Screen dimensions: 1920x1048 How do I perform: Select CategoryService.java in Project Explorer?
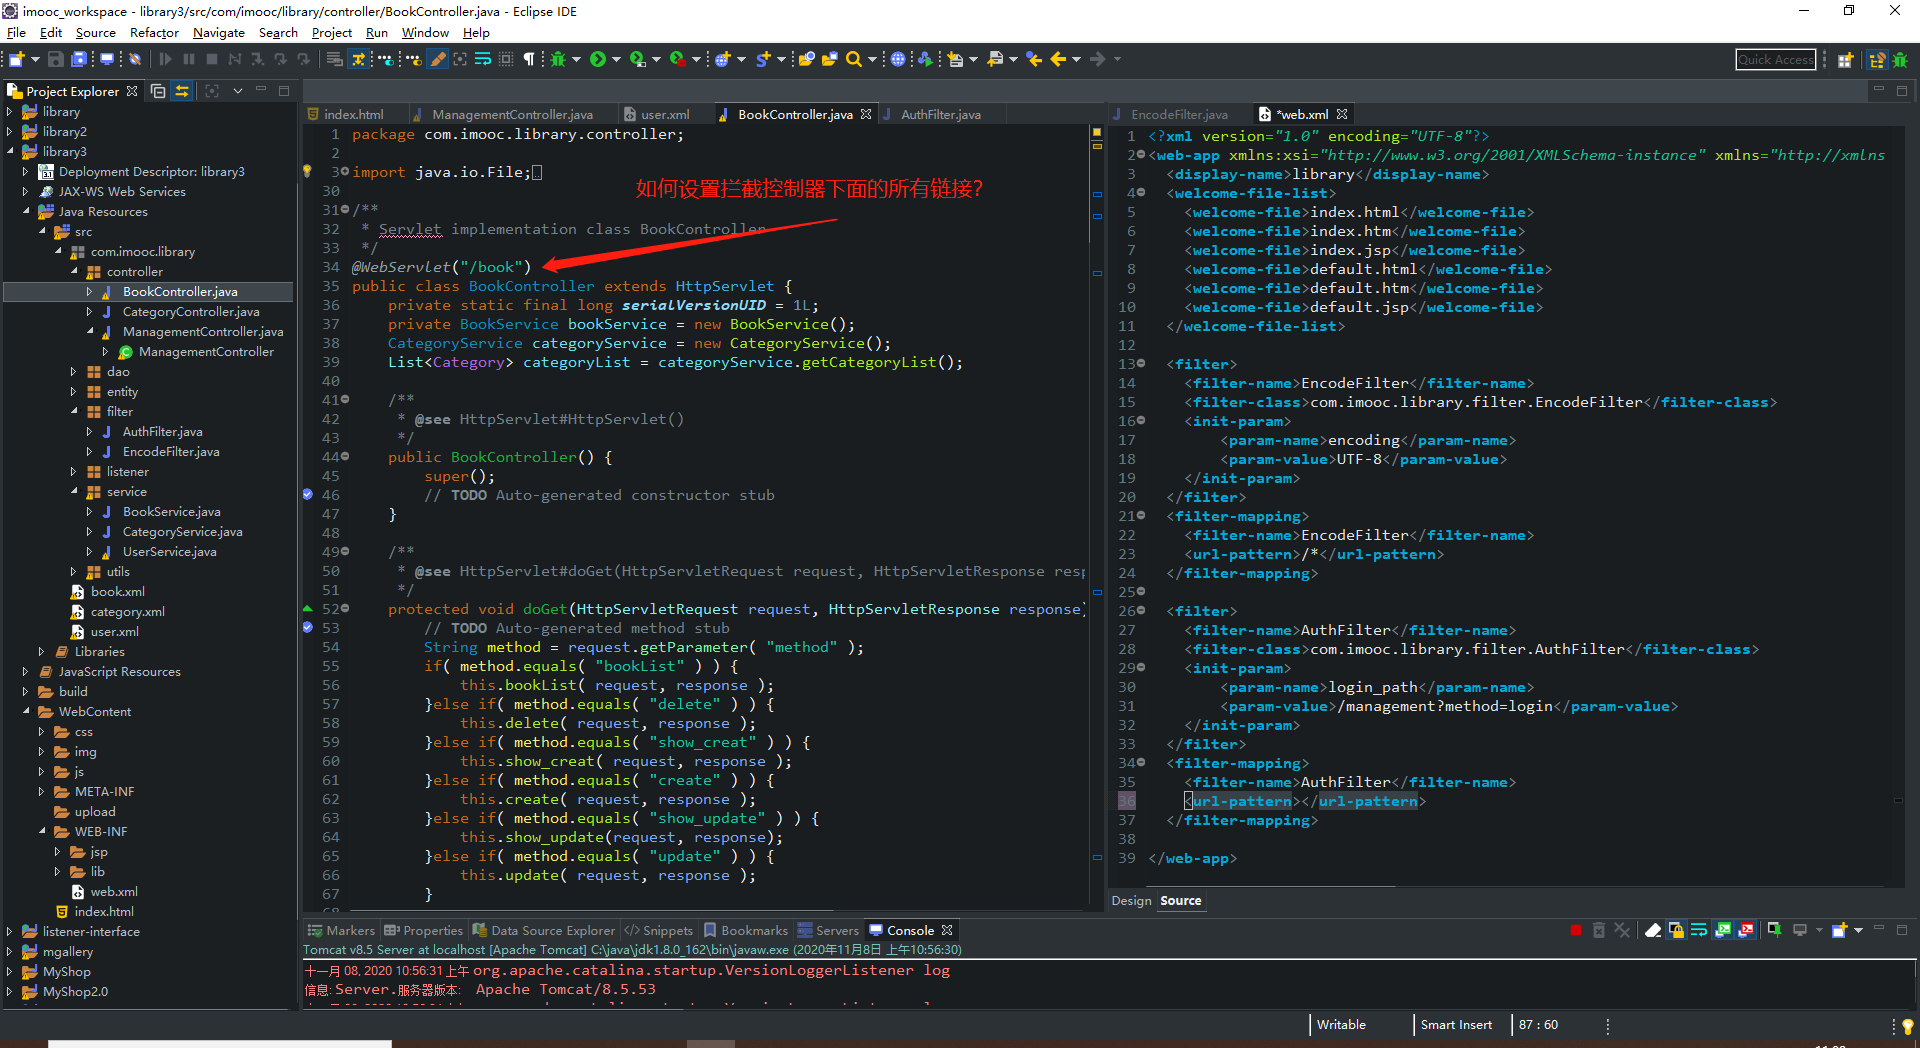[182, 532]
